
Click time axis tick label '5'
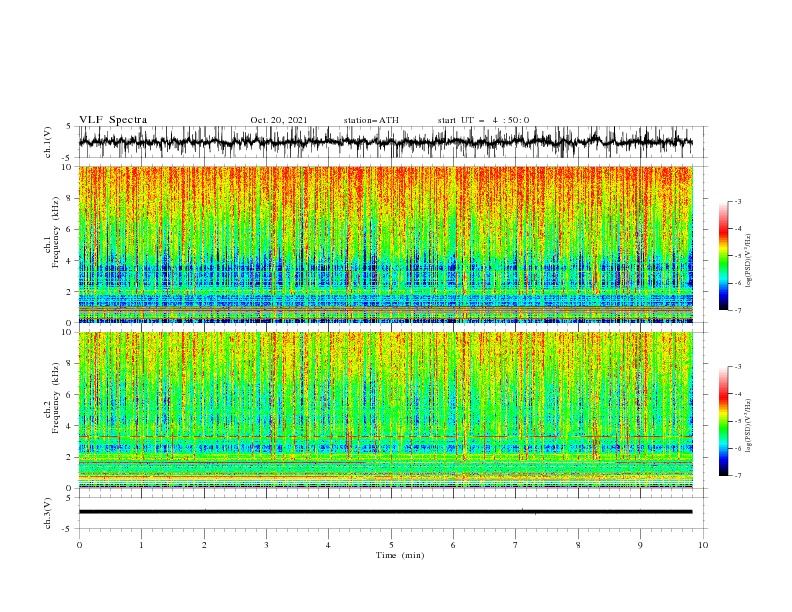[x=391, y=545]
